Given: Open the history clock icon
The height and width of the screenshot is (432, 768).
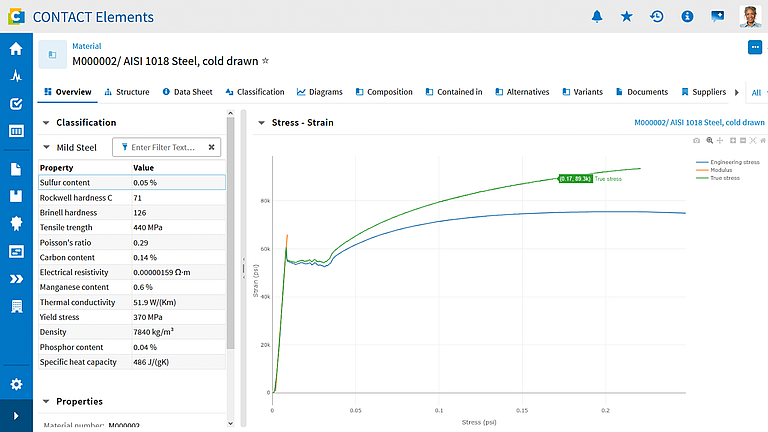Looking at the screenshot, I should pos(657,17).
